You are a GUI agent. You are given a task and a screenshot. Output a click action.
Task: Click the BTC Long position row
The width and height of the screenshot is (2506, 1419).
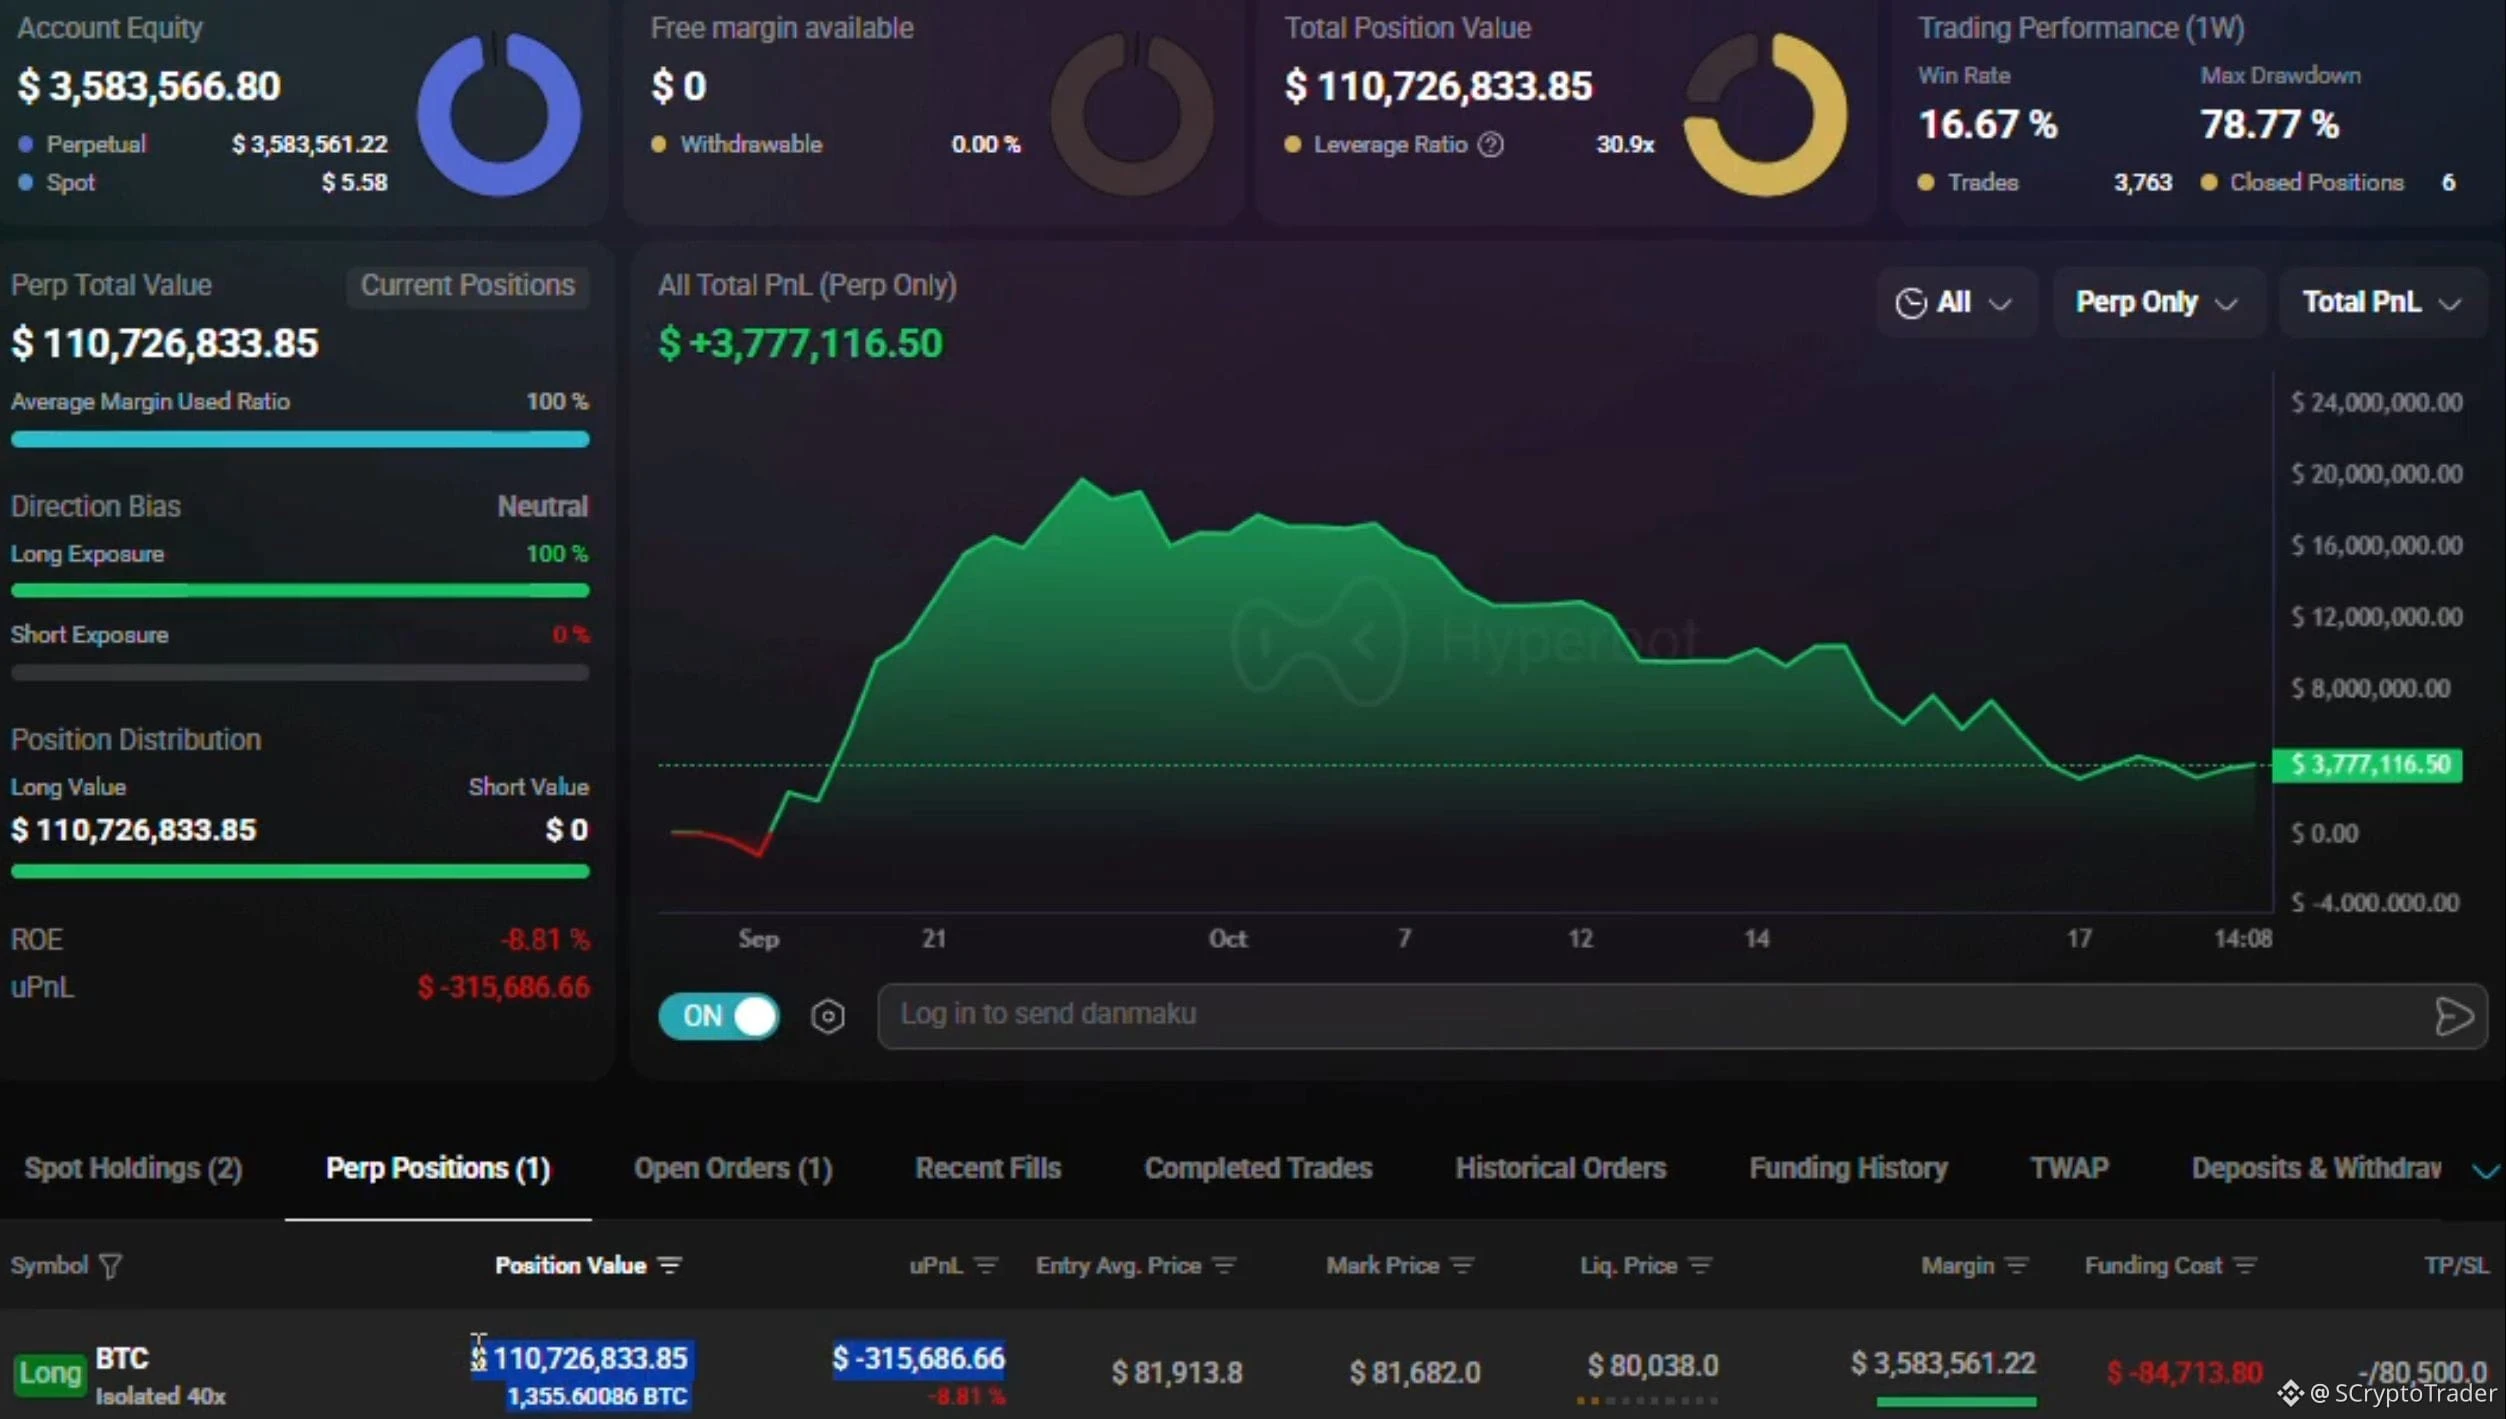pyautogui.click(x=1253, y=1371)
